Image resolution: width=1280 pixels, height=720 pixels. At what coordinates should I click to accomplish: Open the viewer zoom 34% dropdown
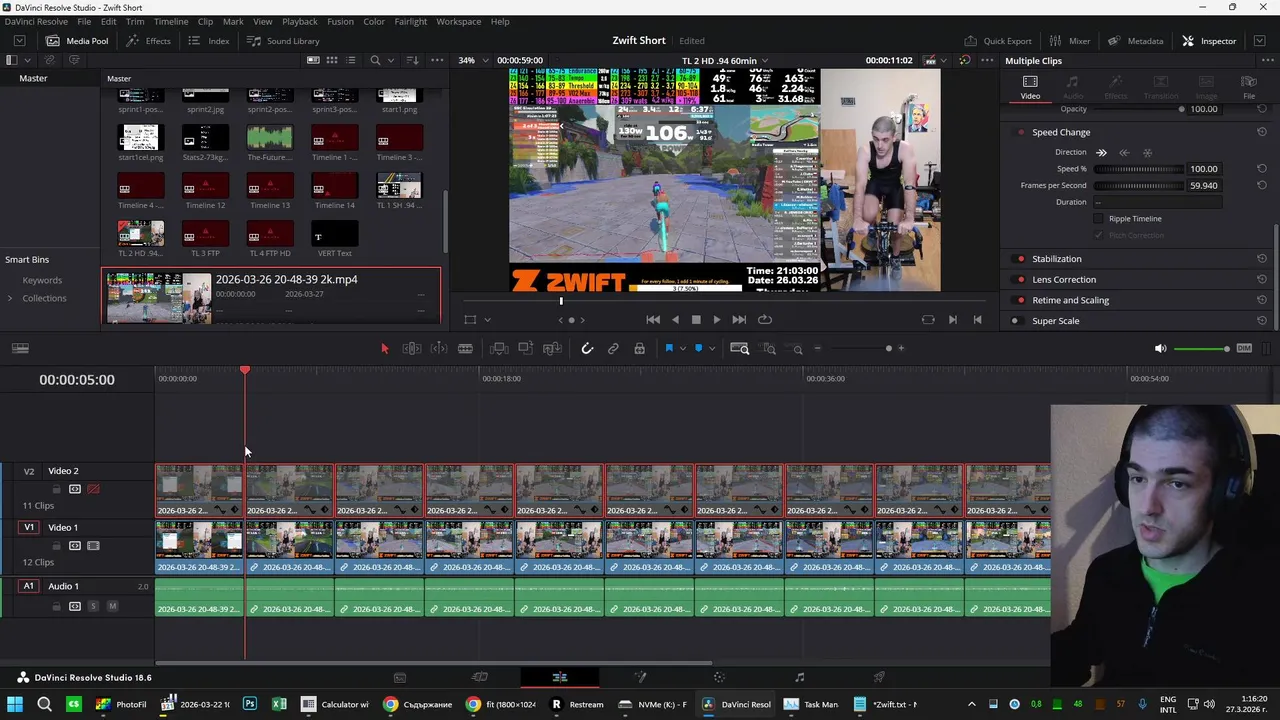(473, 60)
